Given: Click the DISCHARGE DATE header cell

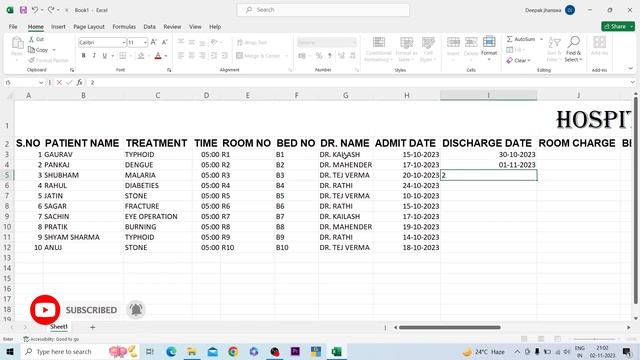Looking at the screenshot, I should pyautogui.click(x=489, y=143).
